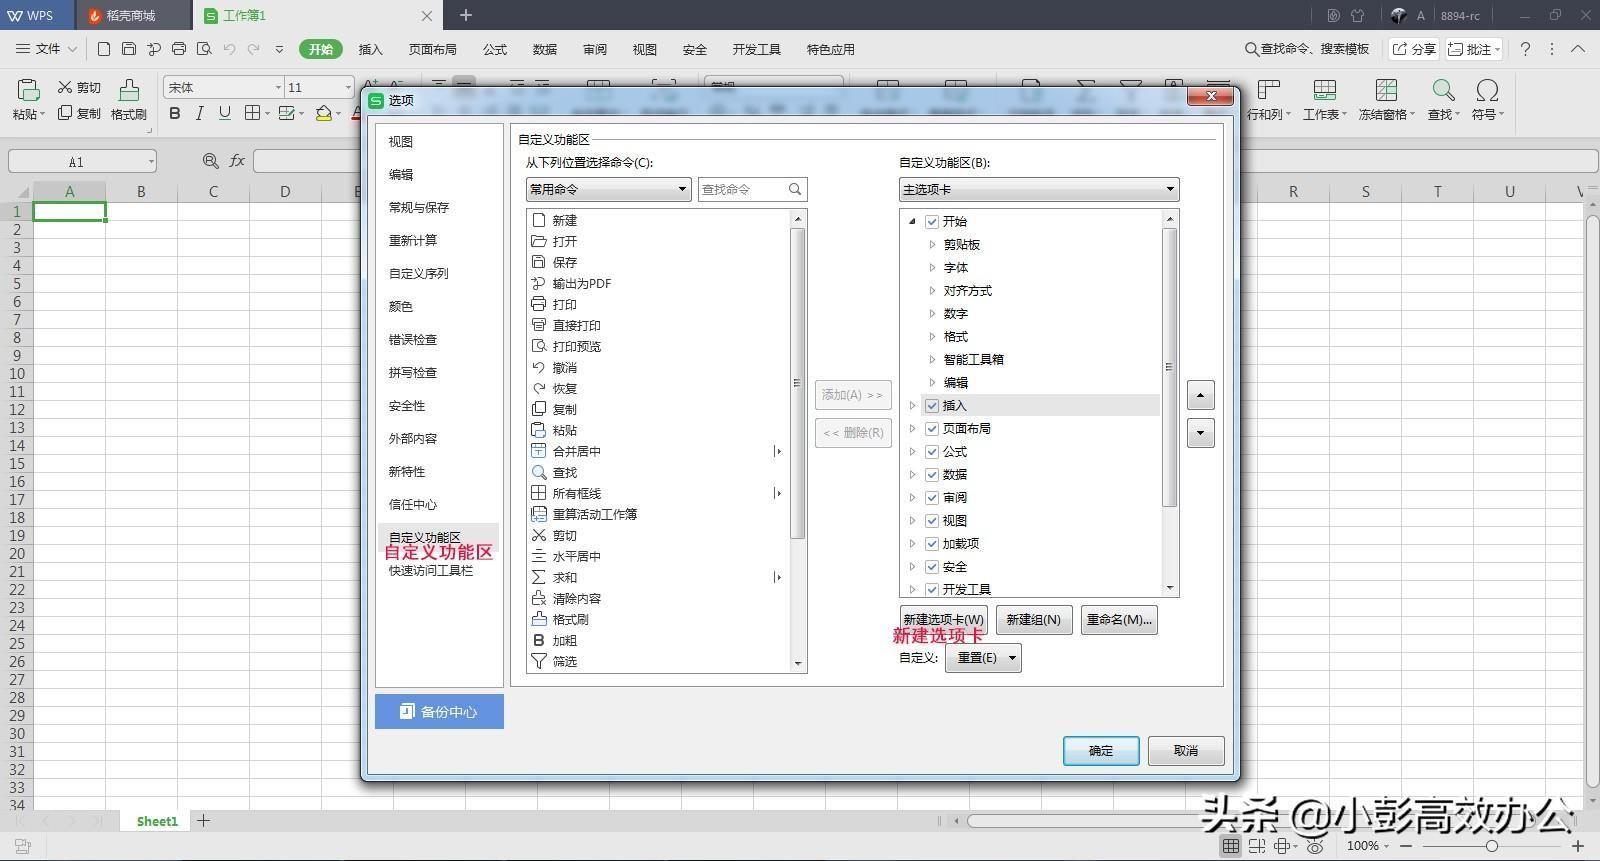Toggle Underline formatting in the ribbon
The width and height of the screenshot is (1600, 861).
(x=225, y=113)
